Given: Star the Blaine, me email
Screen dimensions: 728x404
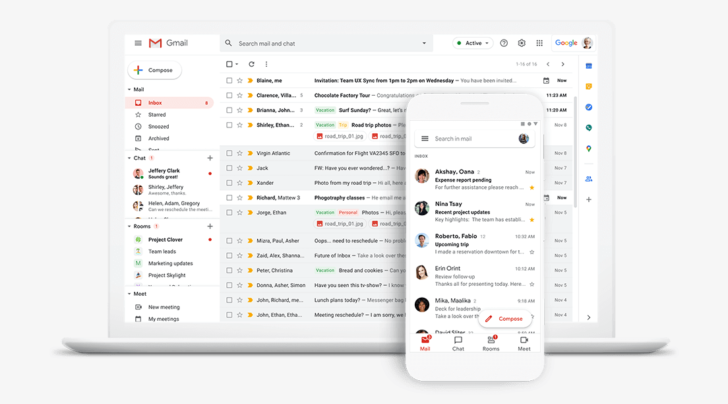Looking at the screenshot, I should point(240,80).
